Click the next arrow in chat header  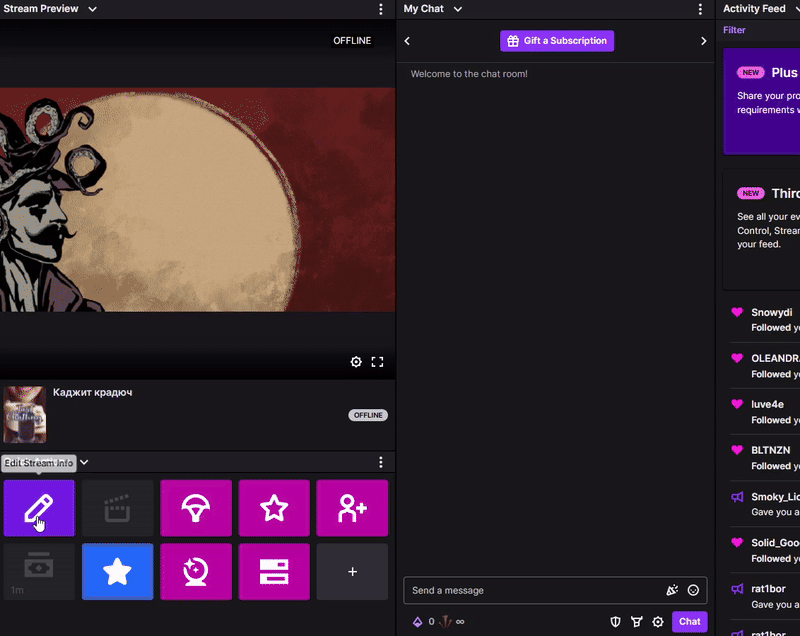pyautogui.click(x=704, y=41)
